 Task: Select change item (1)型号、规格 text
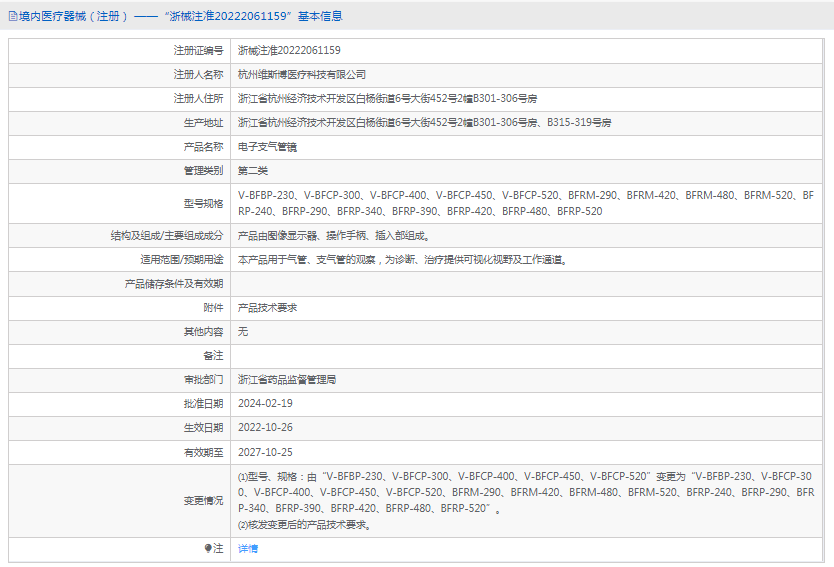pos(526,493)
